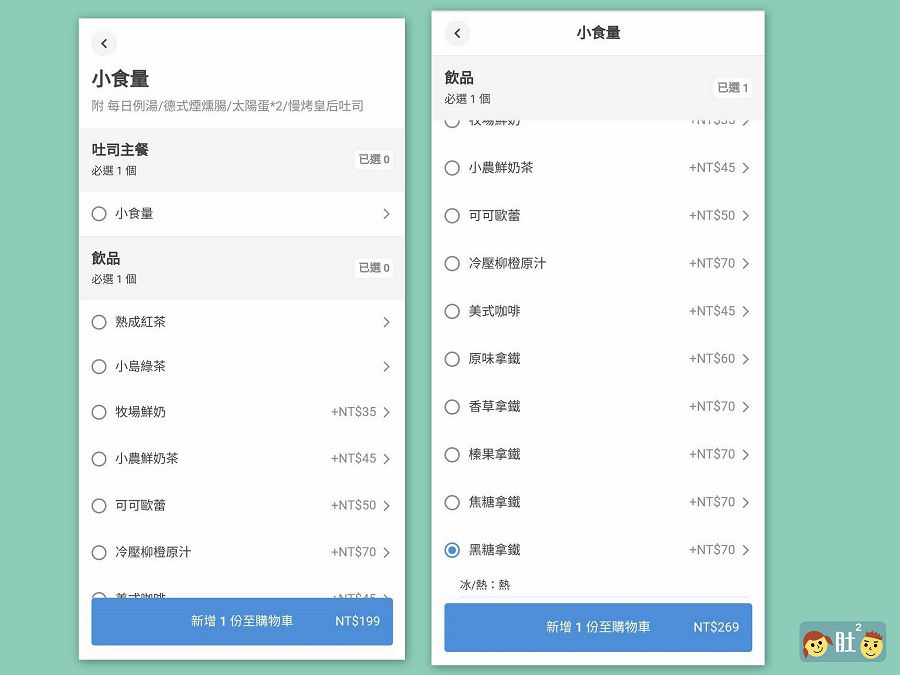Image resolution: width=900 pixels, height=675 pixels.
Task: Select 小農鮮奶茶 radio in right screen
Action: pos(452,168)
